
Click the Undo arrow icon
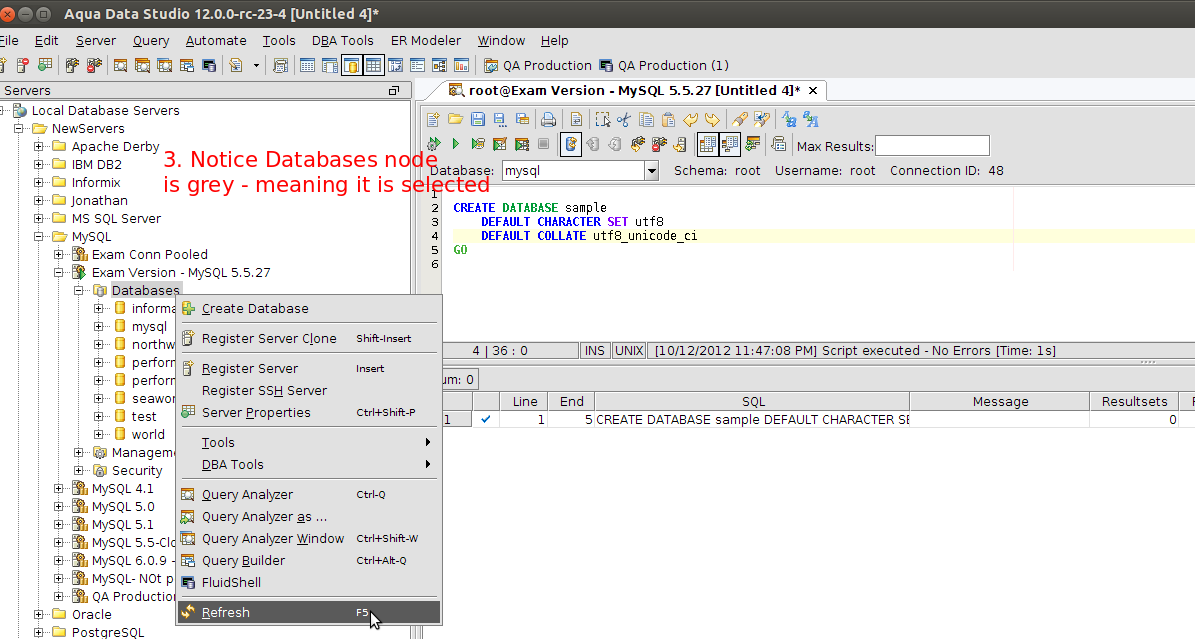coord(690,120)
